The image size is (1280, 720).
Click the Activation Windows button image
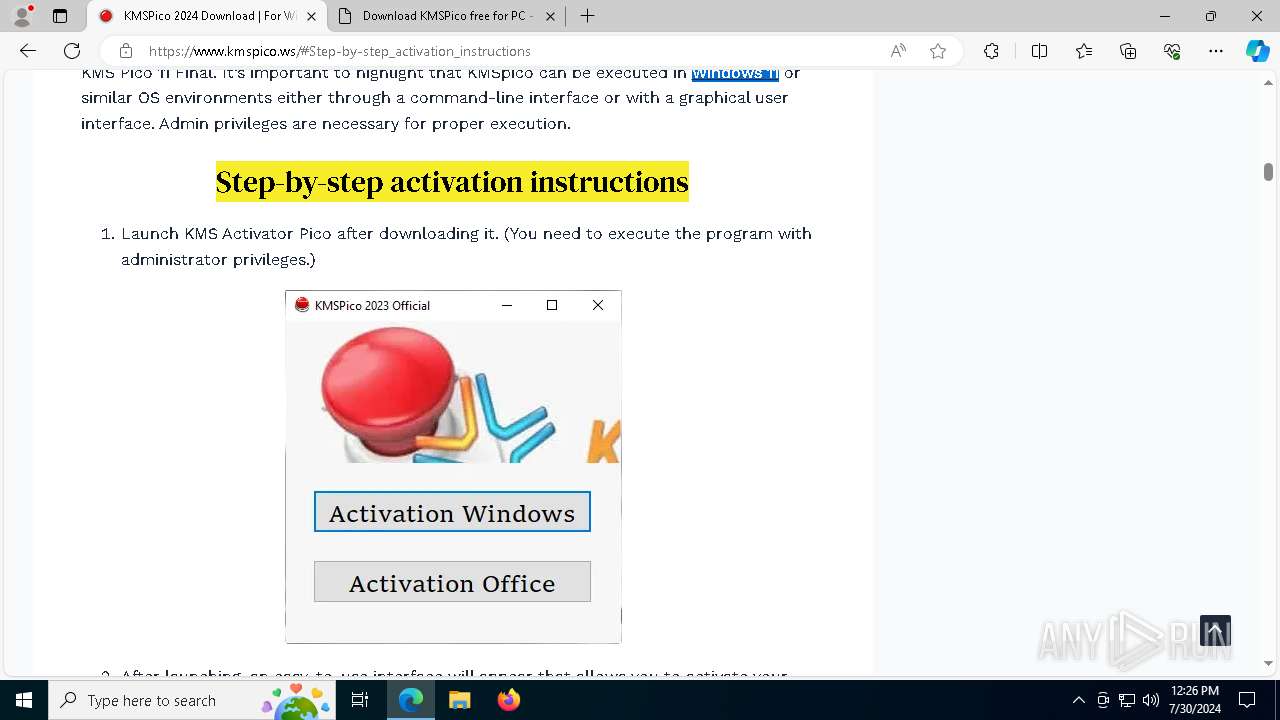(x=452, y=512)
